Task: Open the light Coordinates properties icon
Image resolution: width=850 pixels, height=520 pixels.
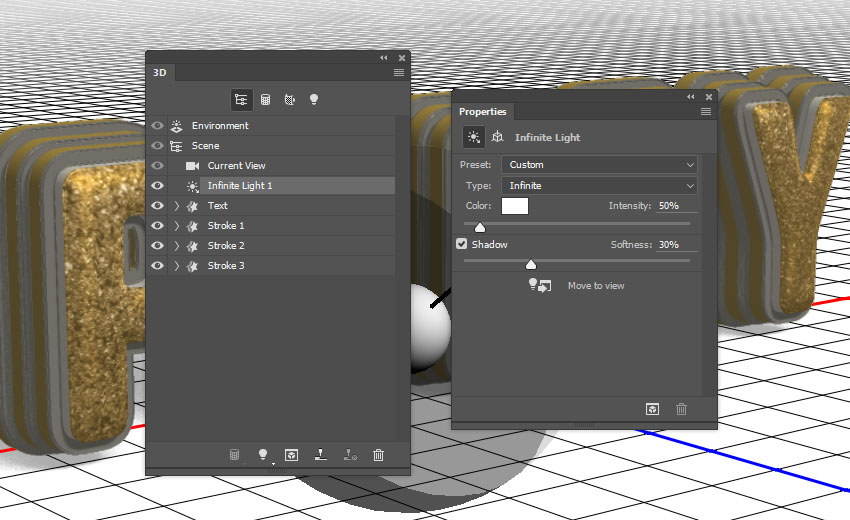Action: (497, 137)
